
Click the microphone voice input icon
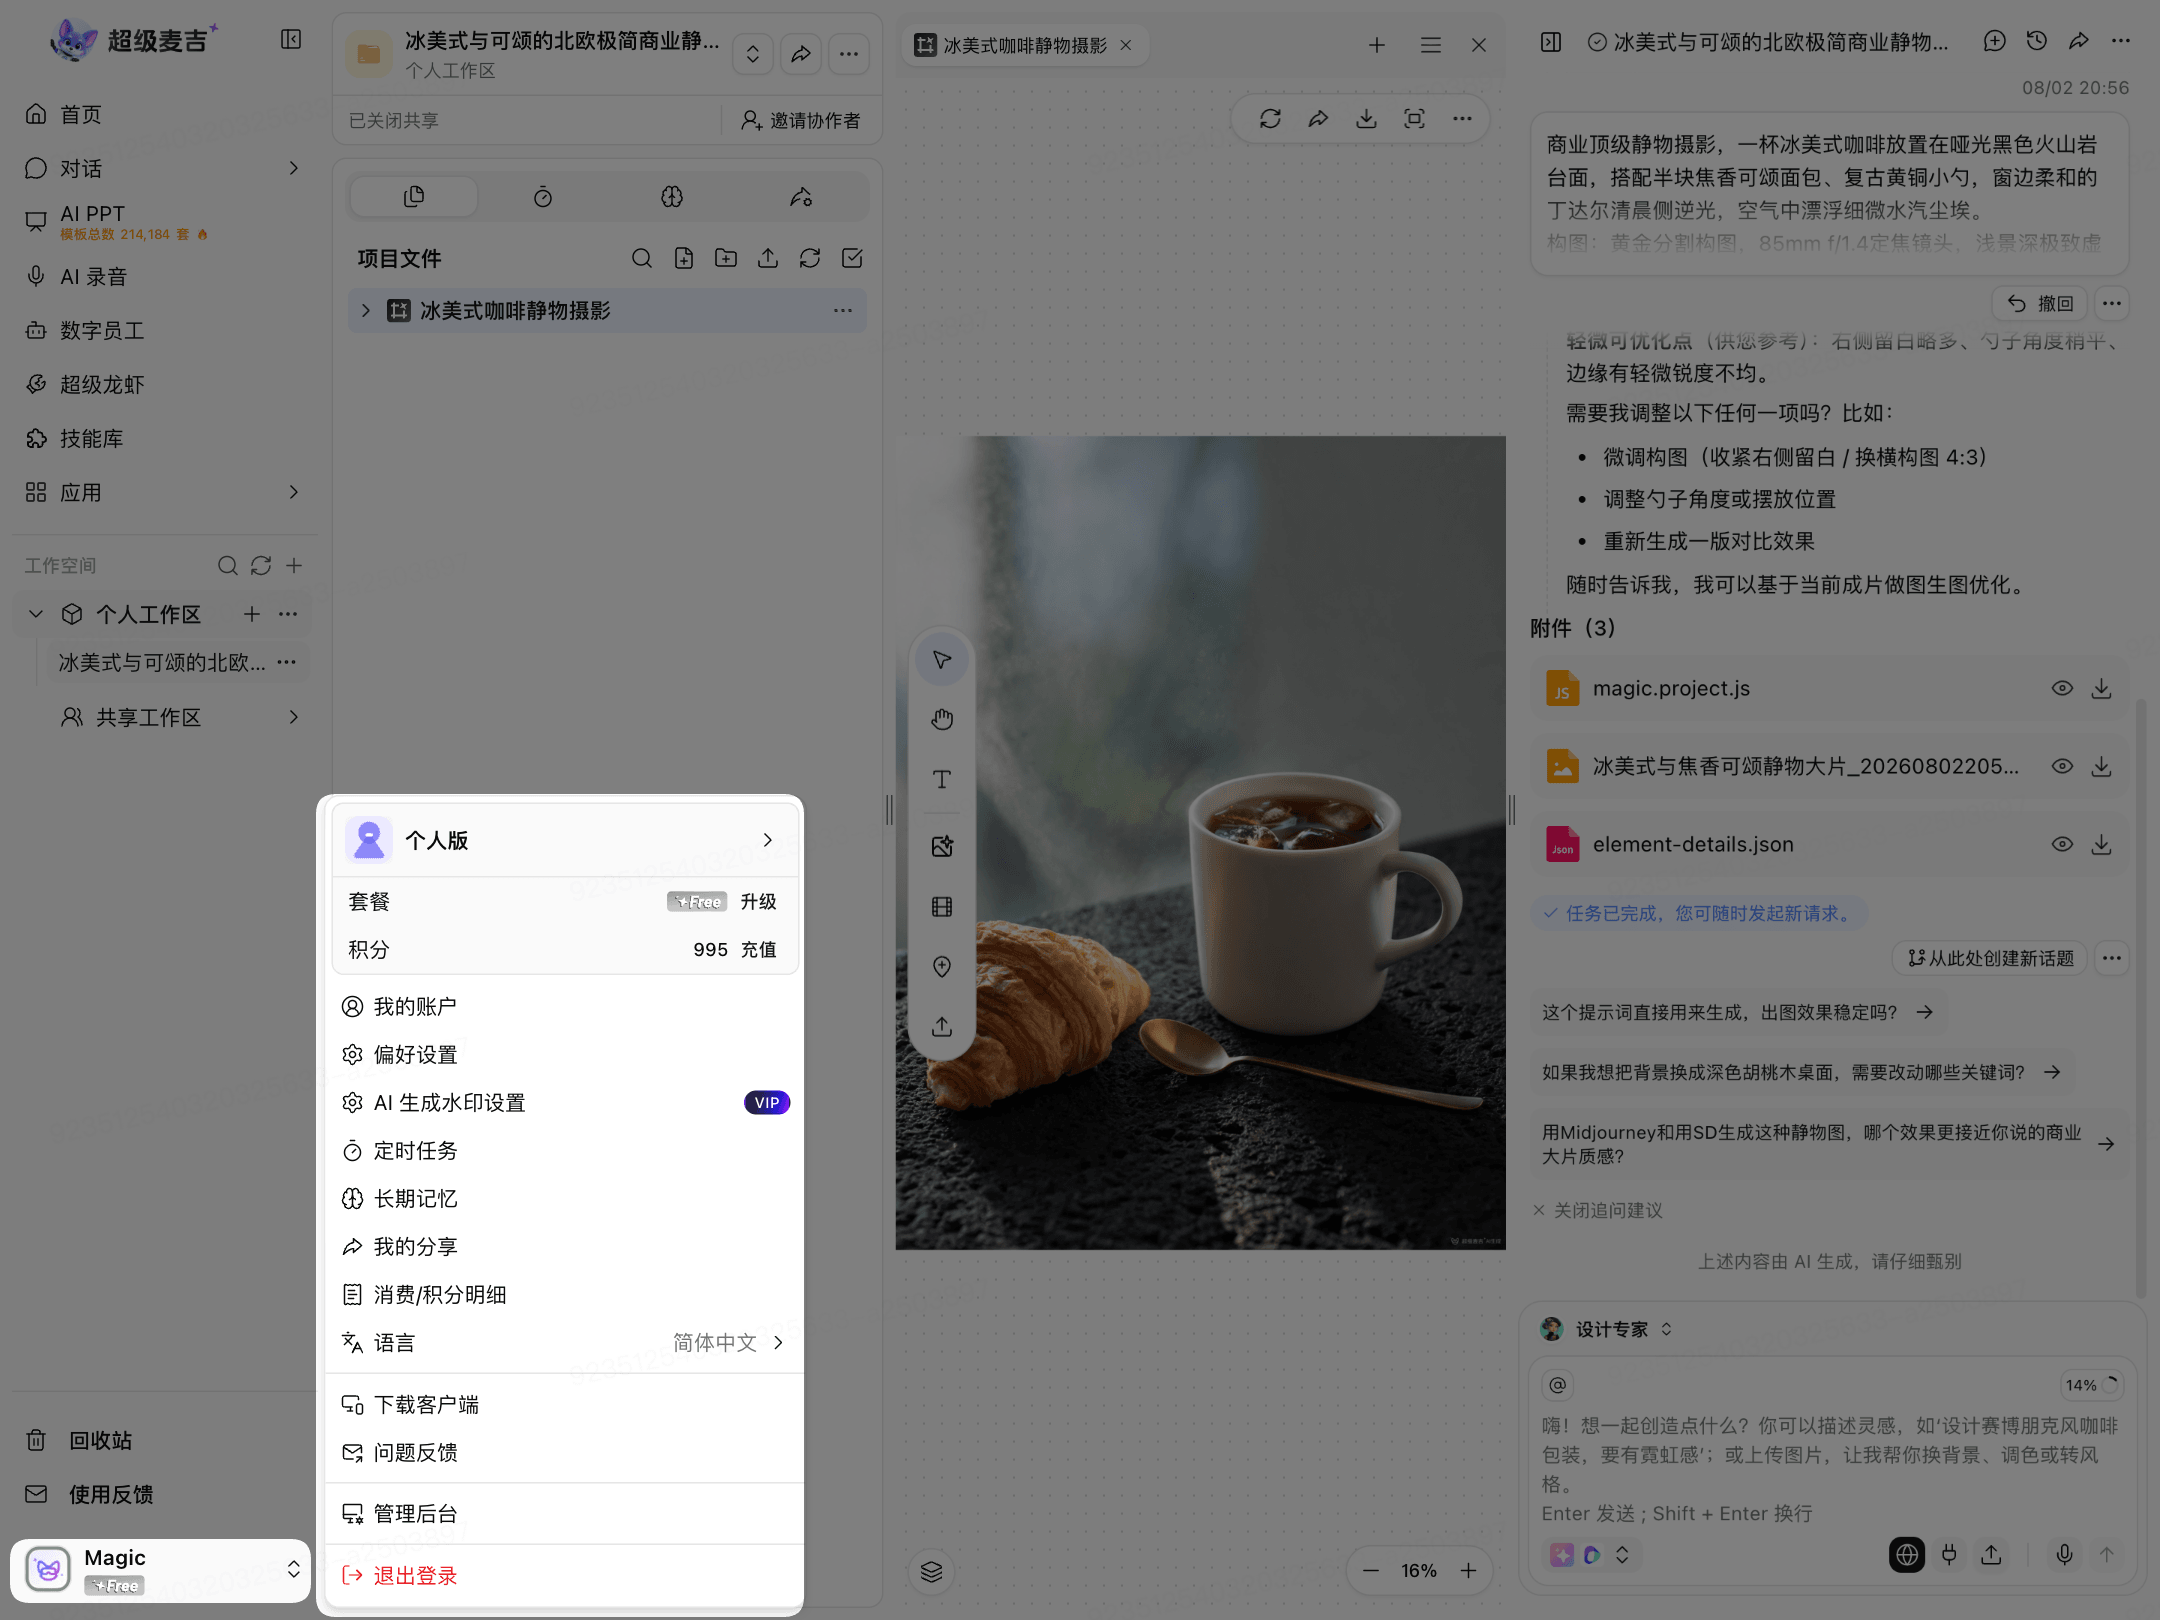[2064, 1555]
